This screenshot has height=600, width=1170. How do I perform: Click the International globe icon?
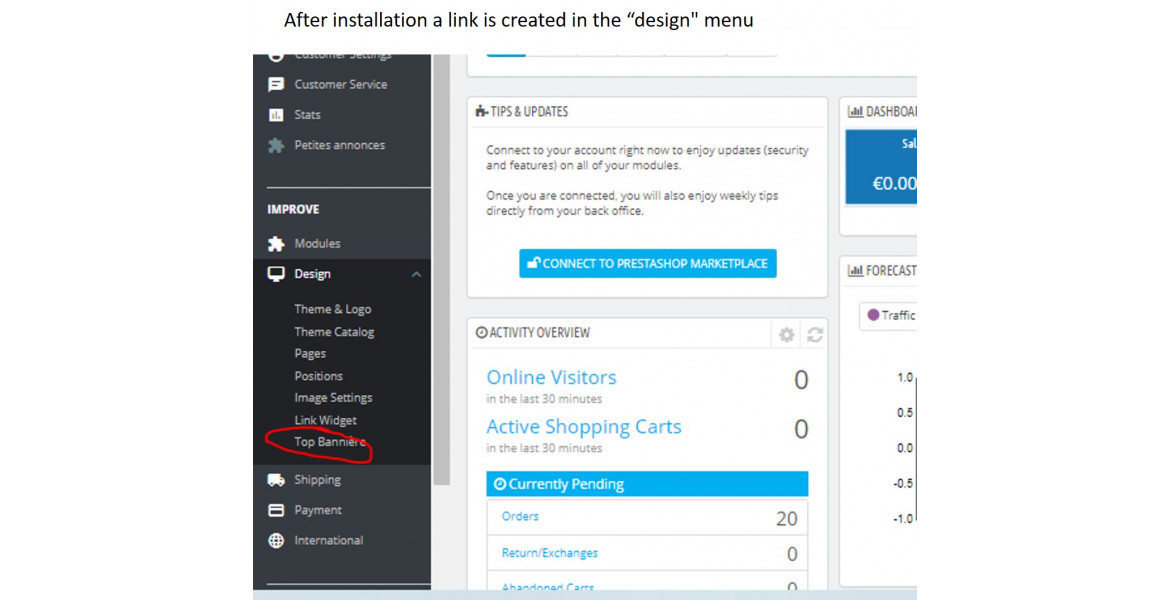point(275,540)
